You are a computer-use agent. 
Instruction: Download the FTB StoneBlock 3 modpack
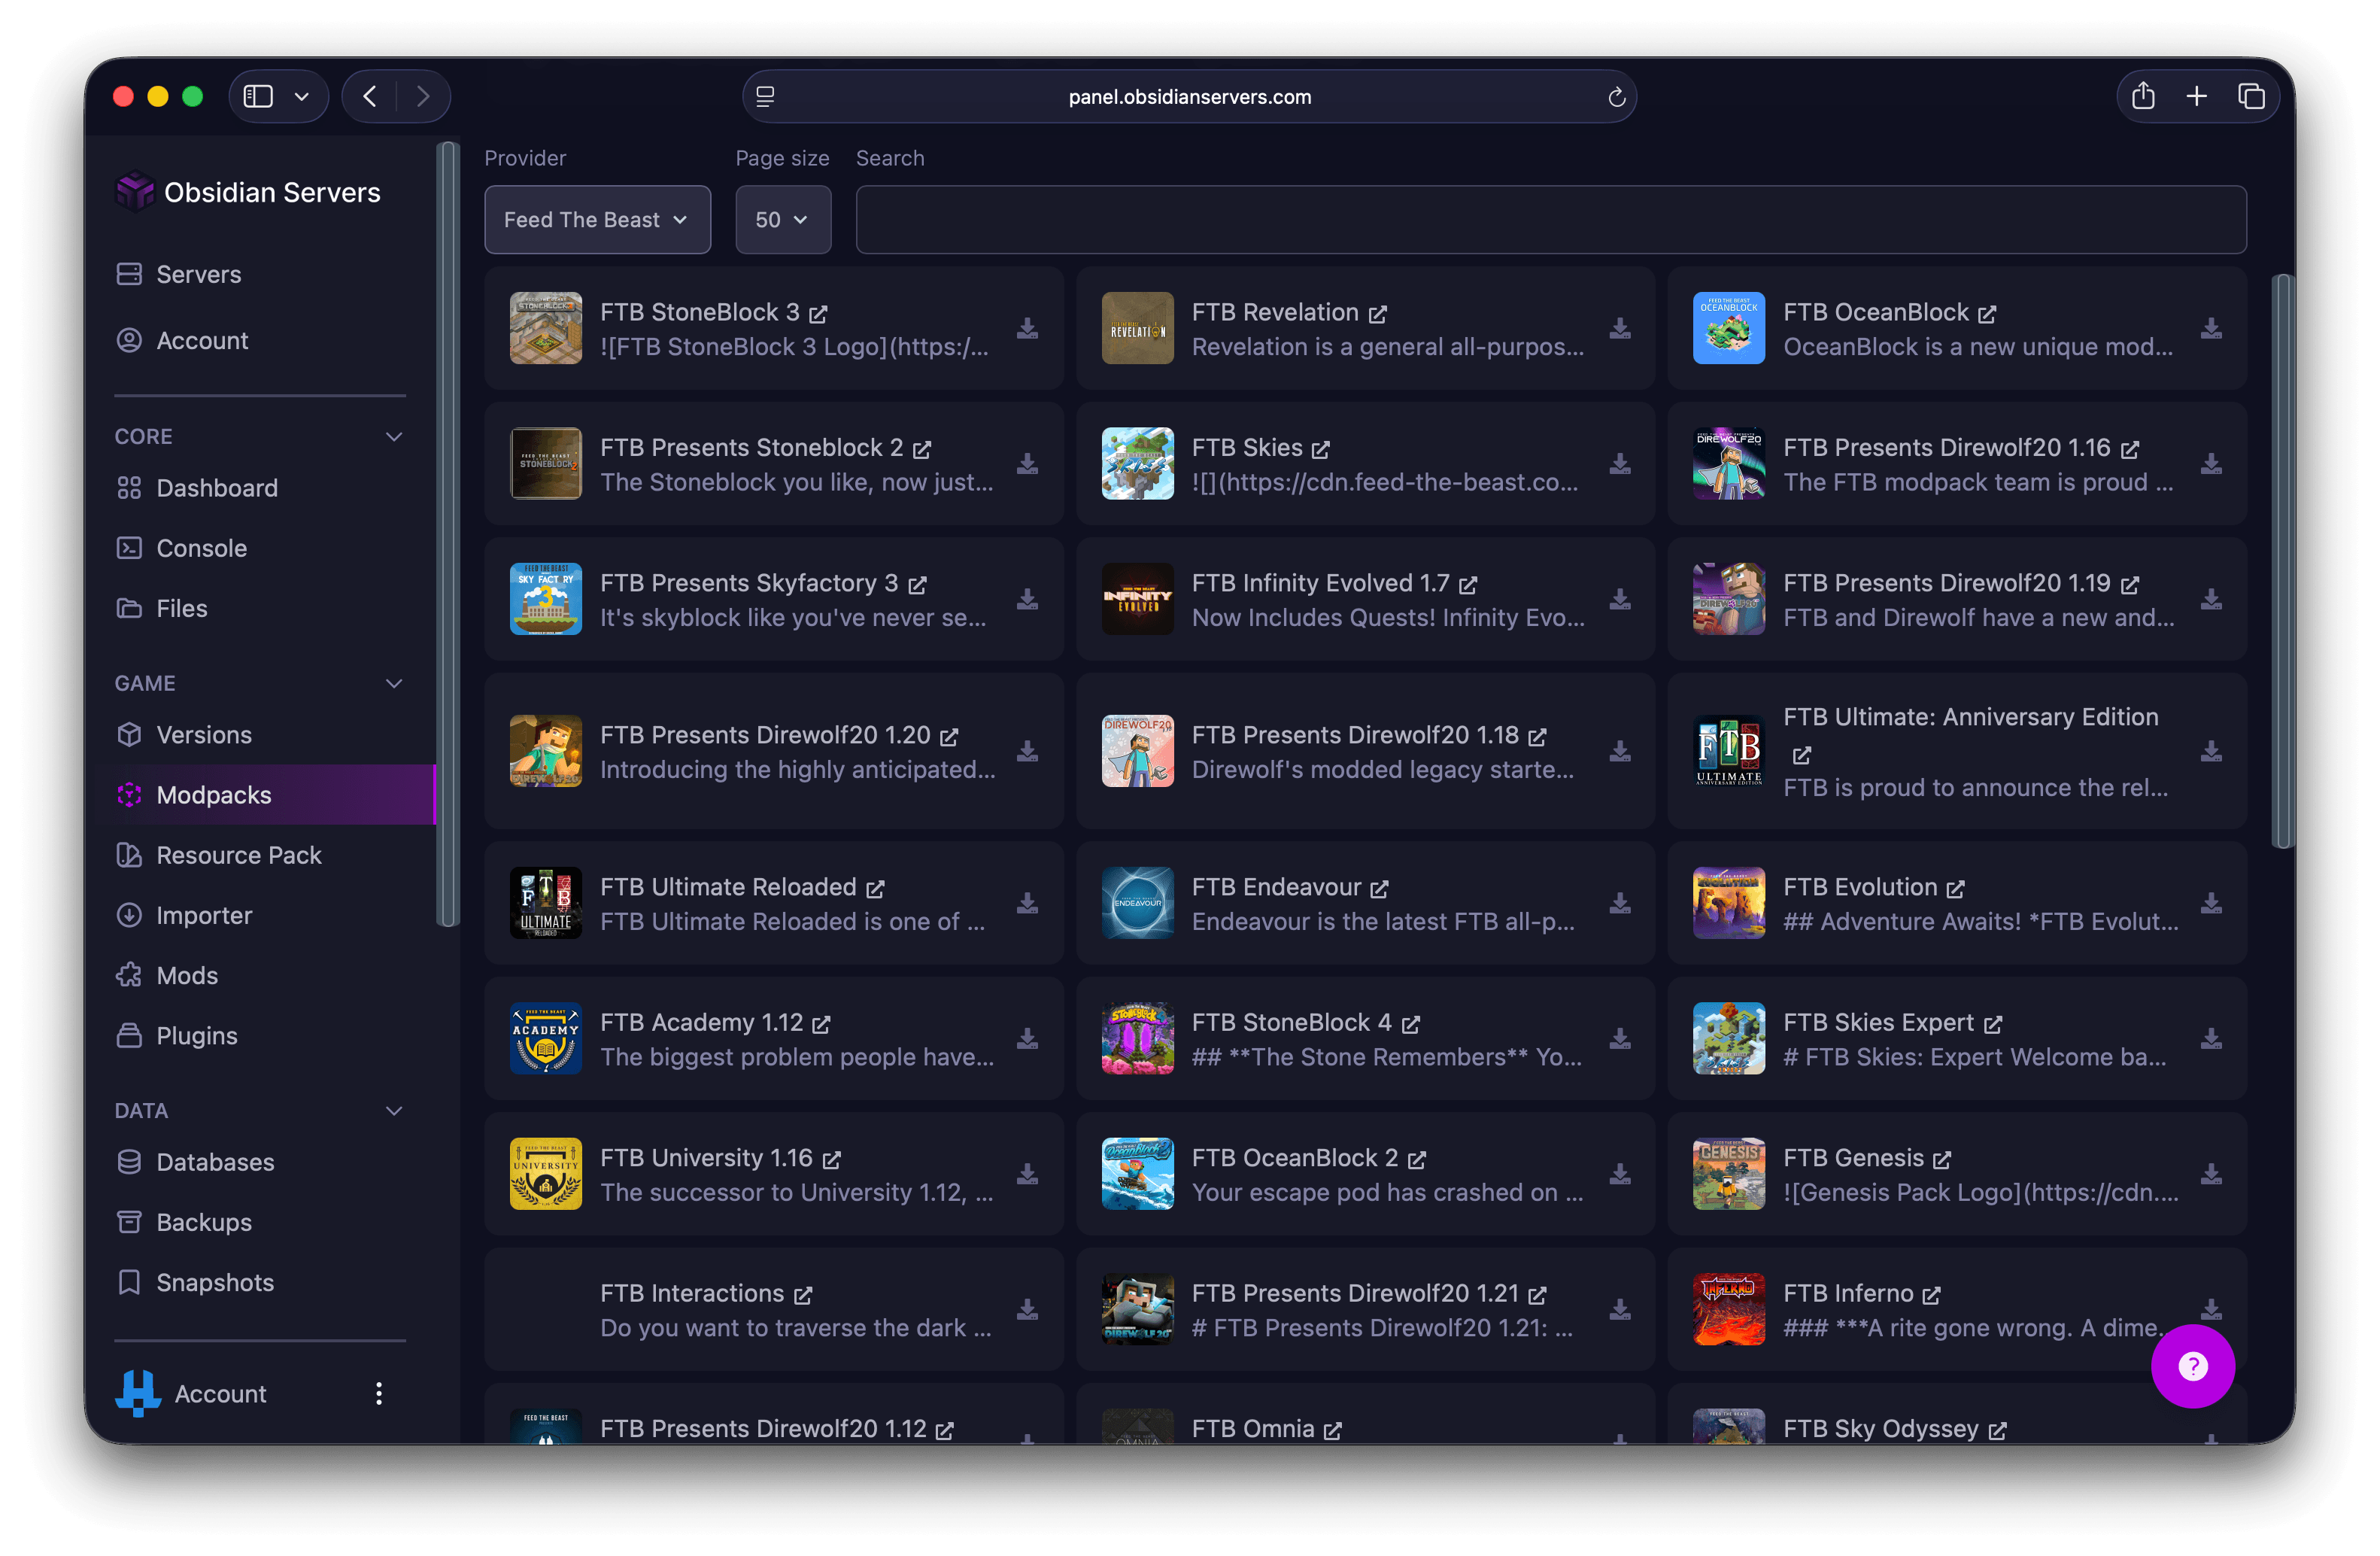click(1027, 329)
